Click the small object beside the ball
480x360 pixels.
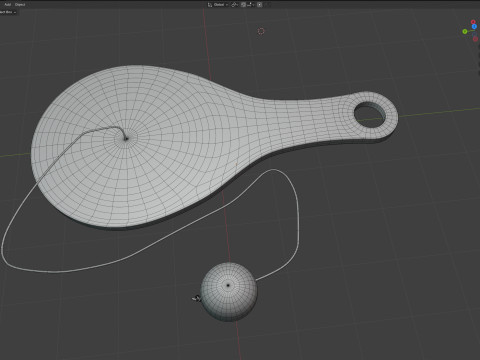pos(196,298)
